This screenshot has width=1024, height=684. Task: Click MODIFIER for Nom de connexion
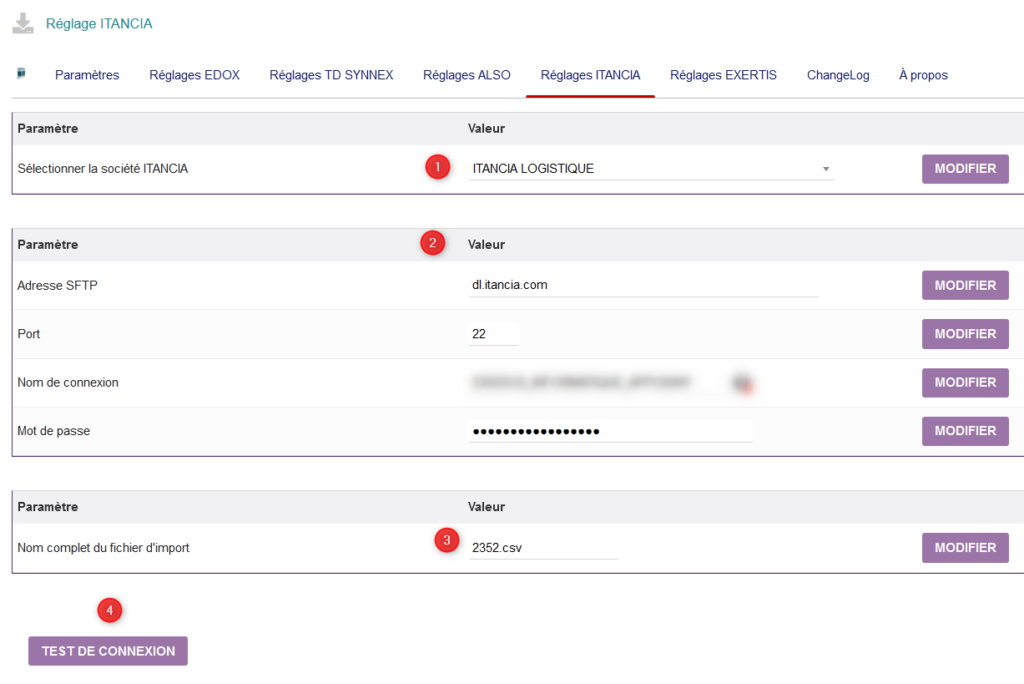[x=965, y=382]
